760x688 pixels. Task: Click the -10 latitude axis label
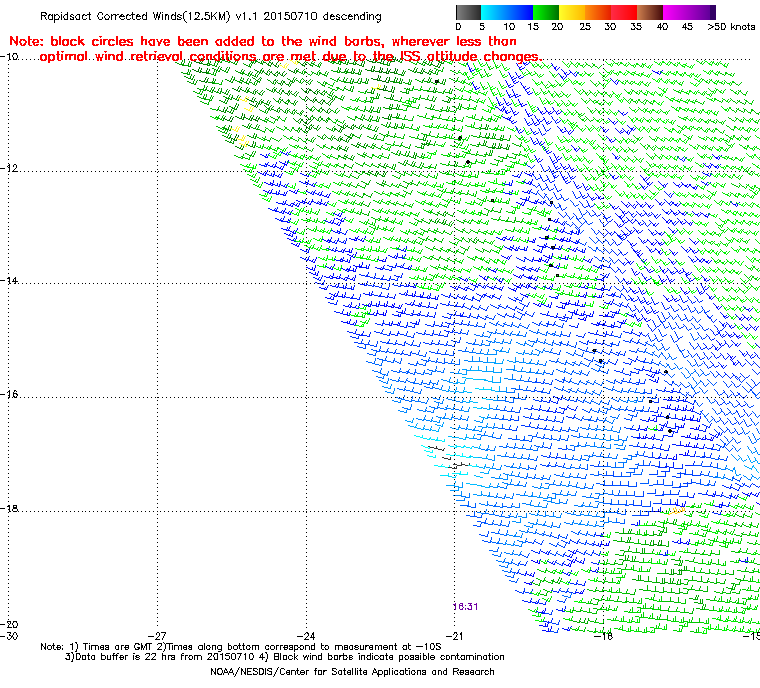click(9, 57)
